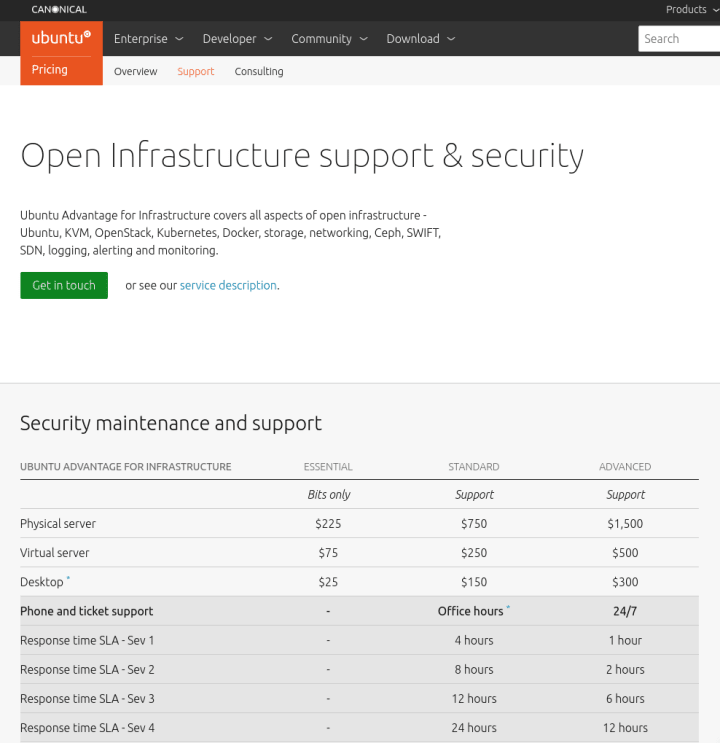Viewport: 720px width, 743px height.
Task: Click the $500 Virtual server price
Action: coord(625,553)
